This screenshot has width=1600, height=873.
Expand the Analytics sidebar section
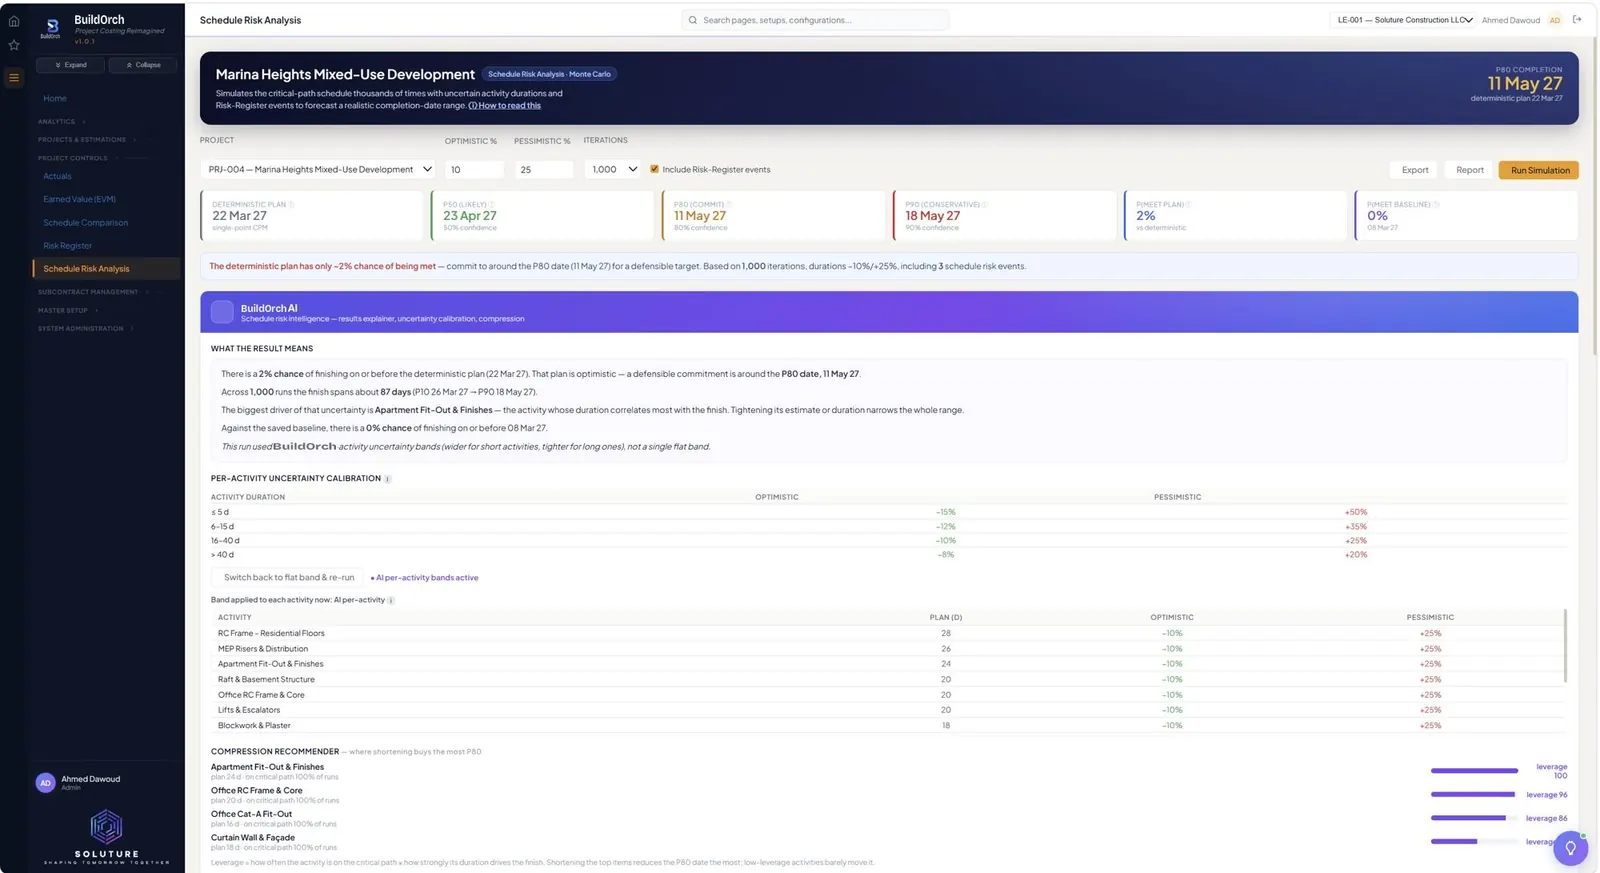[x=60, y=122]
